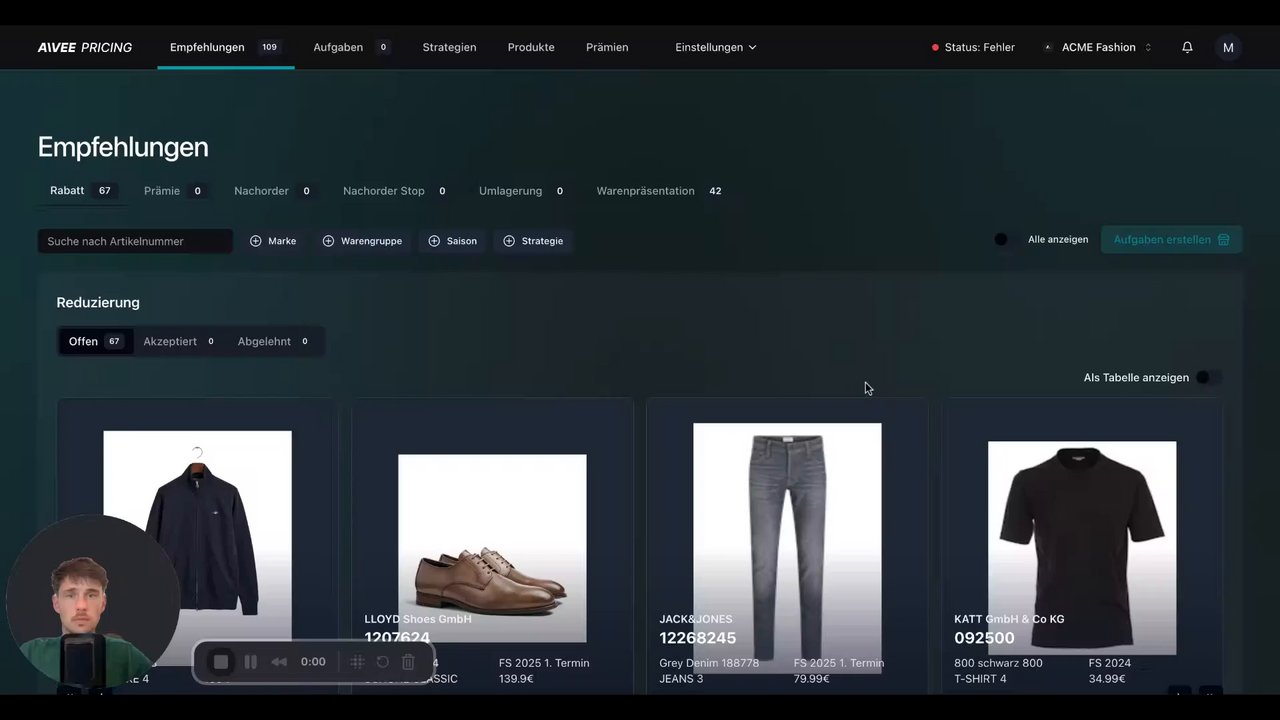Click the recording grid drag handle icon

[357, 662]
